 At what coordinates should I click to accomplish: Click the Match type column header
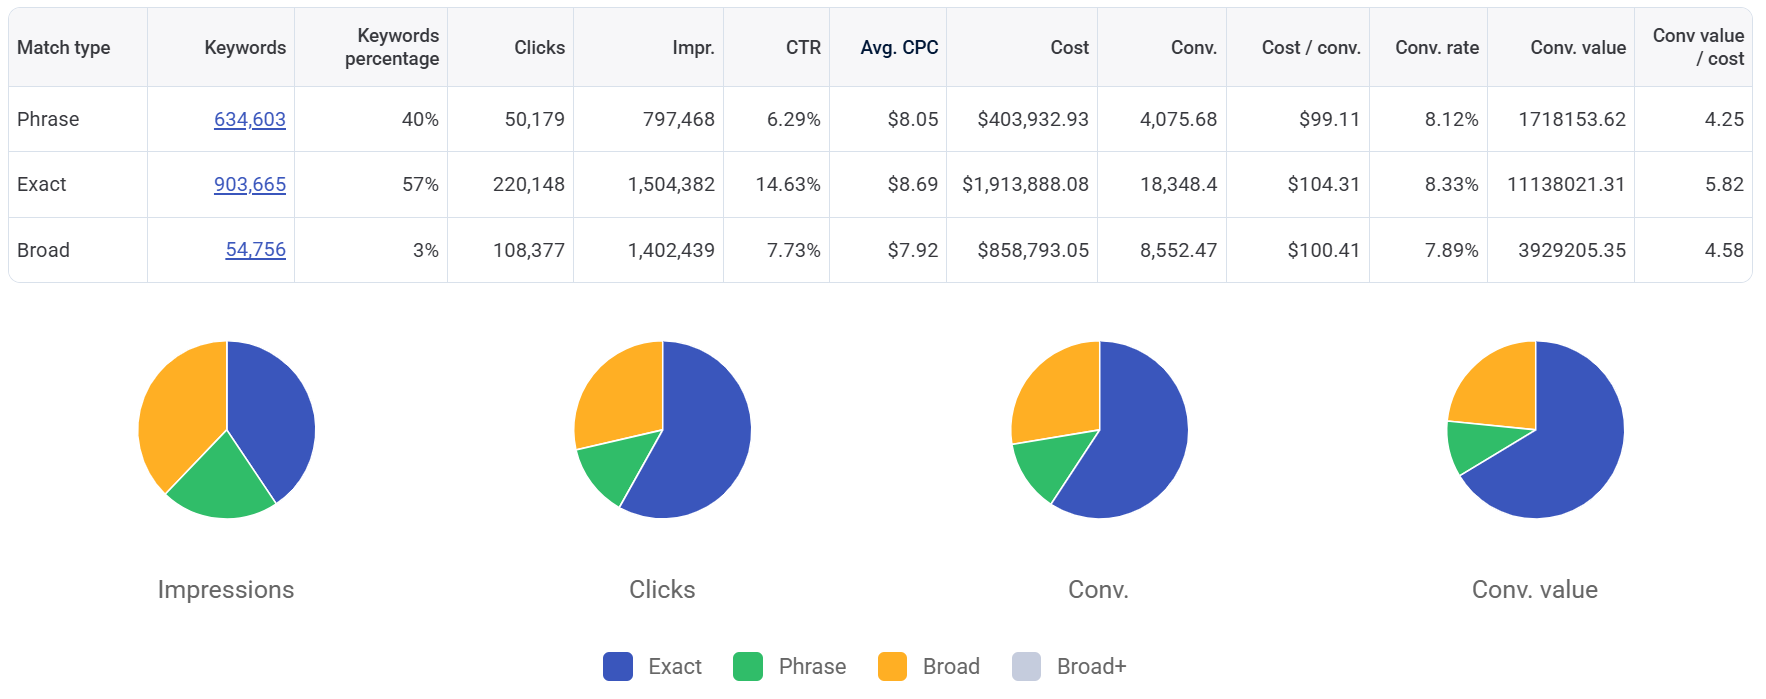pyautogui.click(x=64, y=47)
